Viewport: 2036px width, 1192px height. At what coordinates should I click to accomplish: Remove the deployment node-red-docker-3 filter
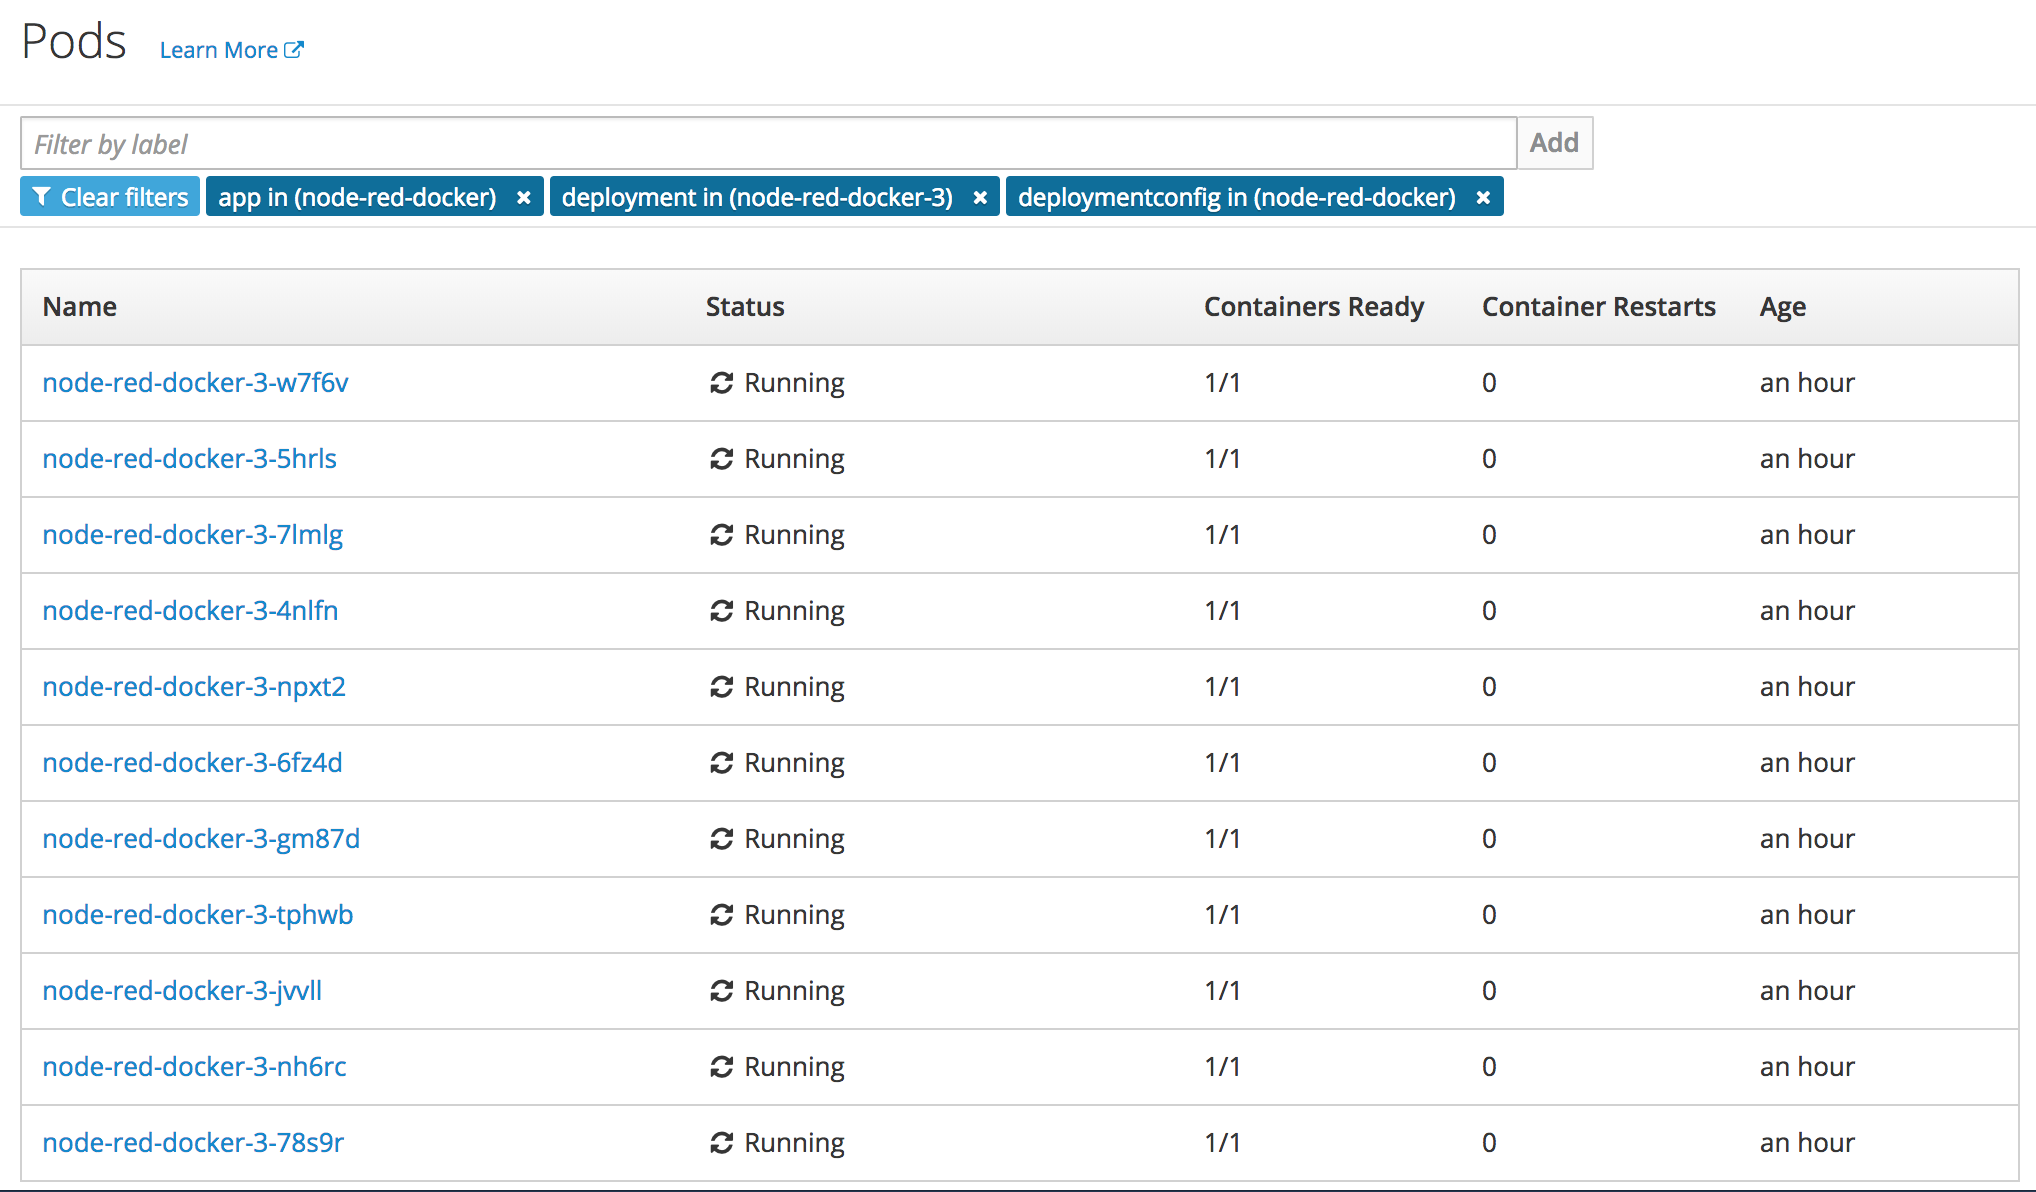pos(980,198)
